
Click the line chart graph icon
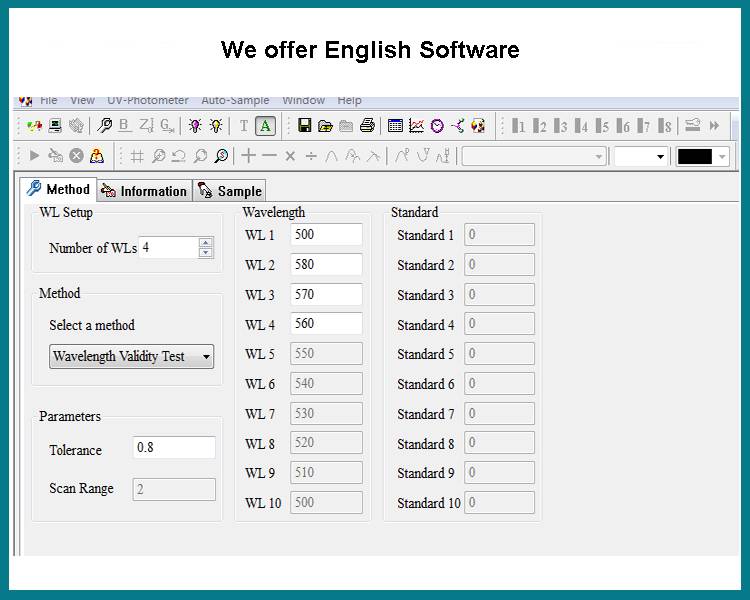click(x=416, y=126)
